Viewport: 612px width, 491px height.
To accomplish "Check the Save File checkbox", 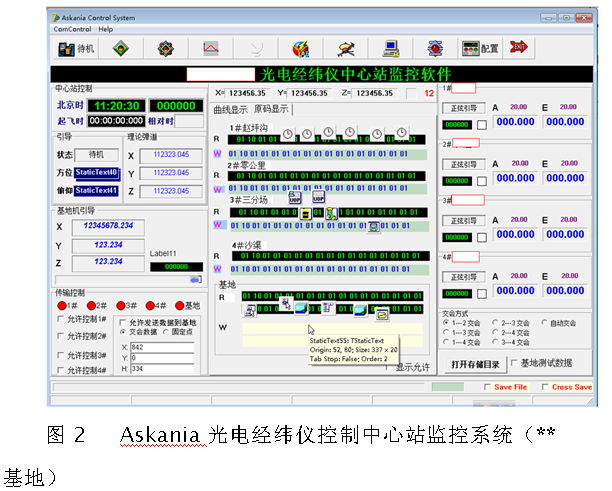I will click(x=487, y=387).
